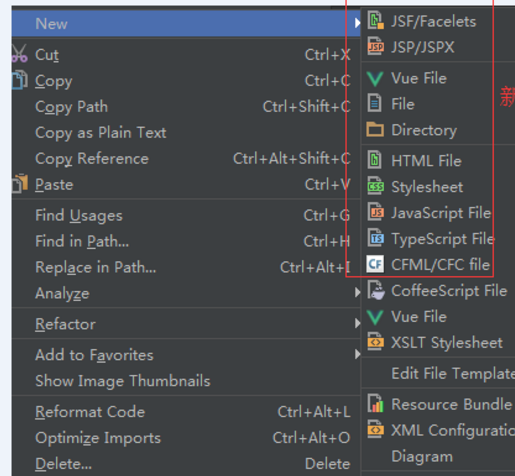The width and height of the screenshot is (515, 476).
Task: Click the CoffeeScript File cup icon
Action: coord(375,290)
